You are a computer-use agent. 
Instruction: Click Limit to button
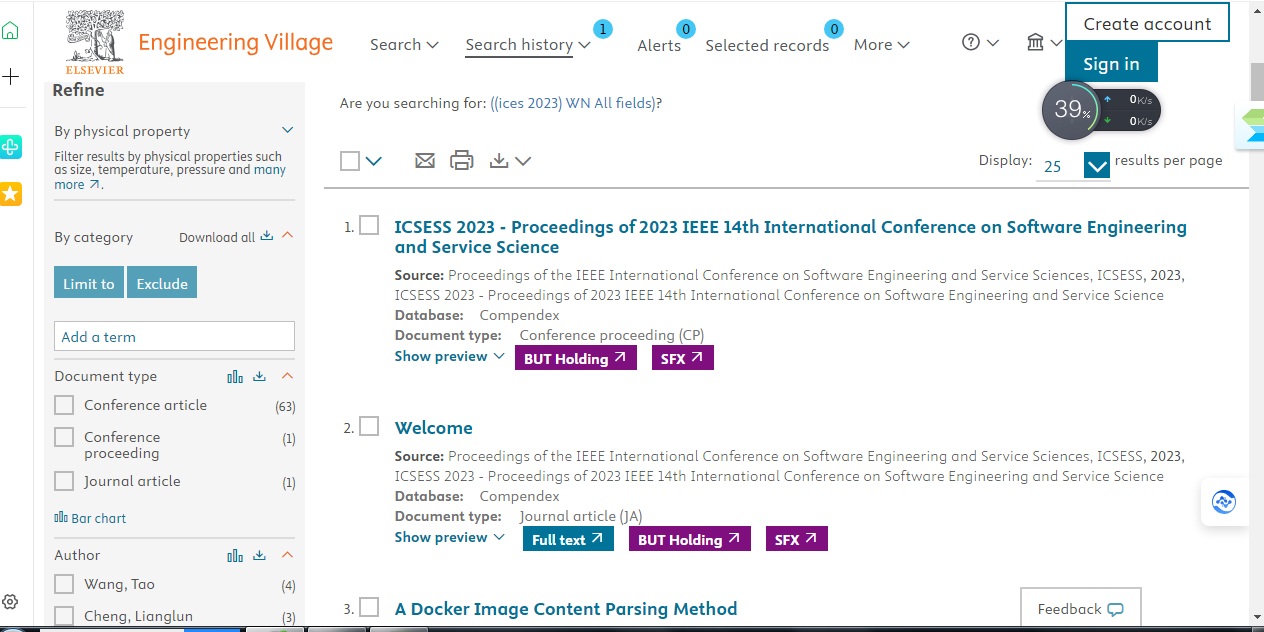point(89,283)
